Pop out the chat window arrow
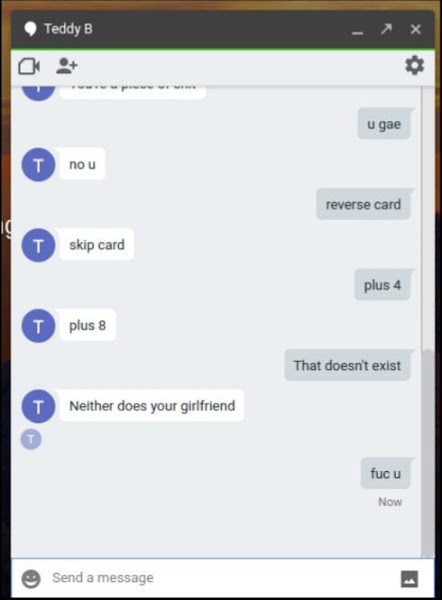Screen dimensions: 442x600 pos(386,29)
